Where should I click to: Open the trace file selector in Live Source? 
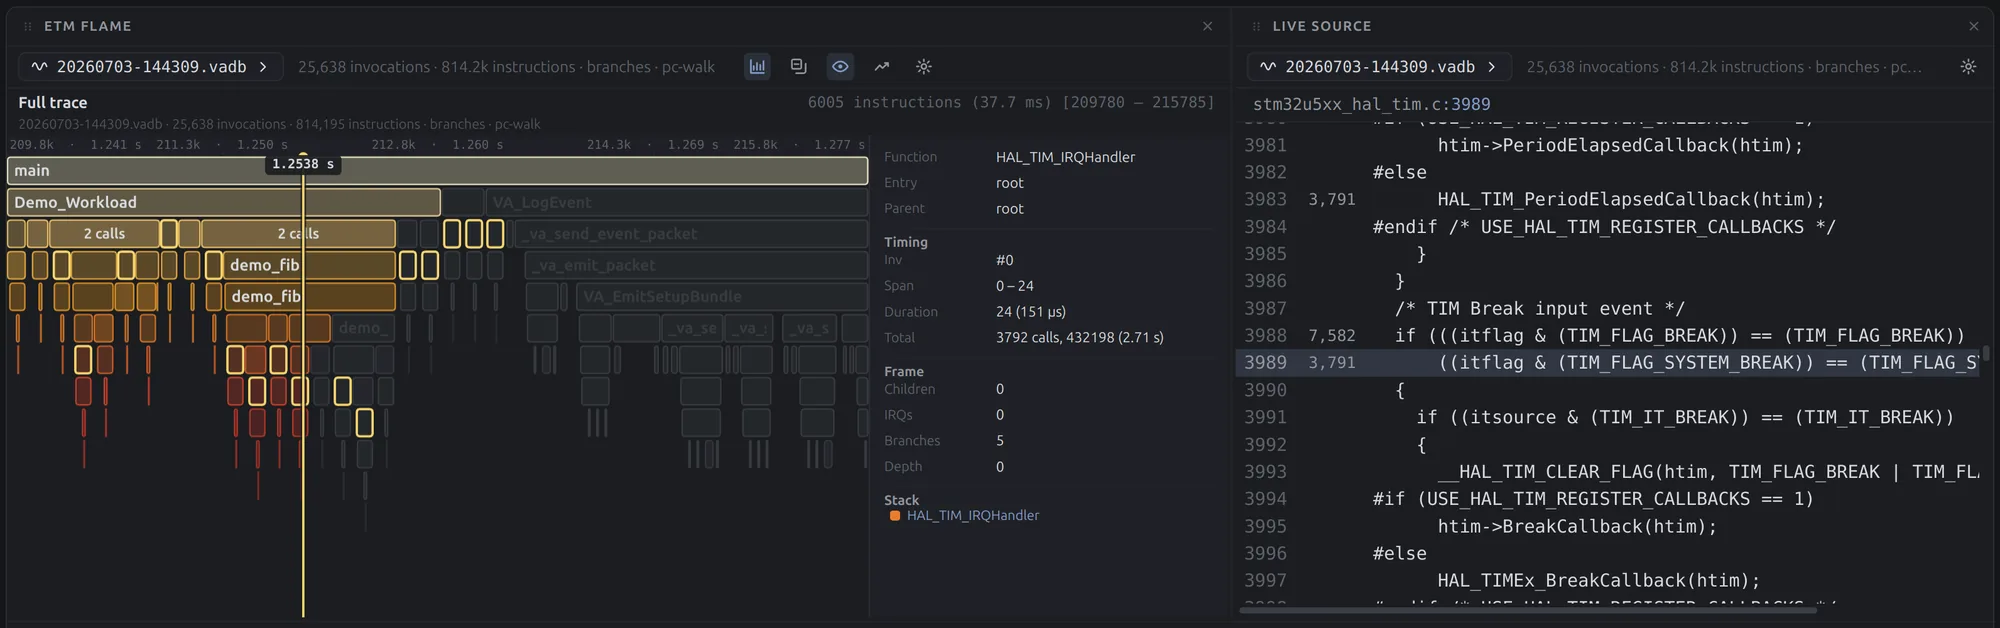[x=1379, y=67]
